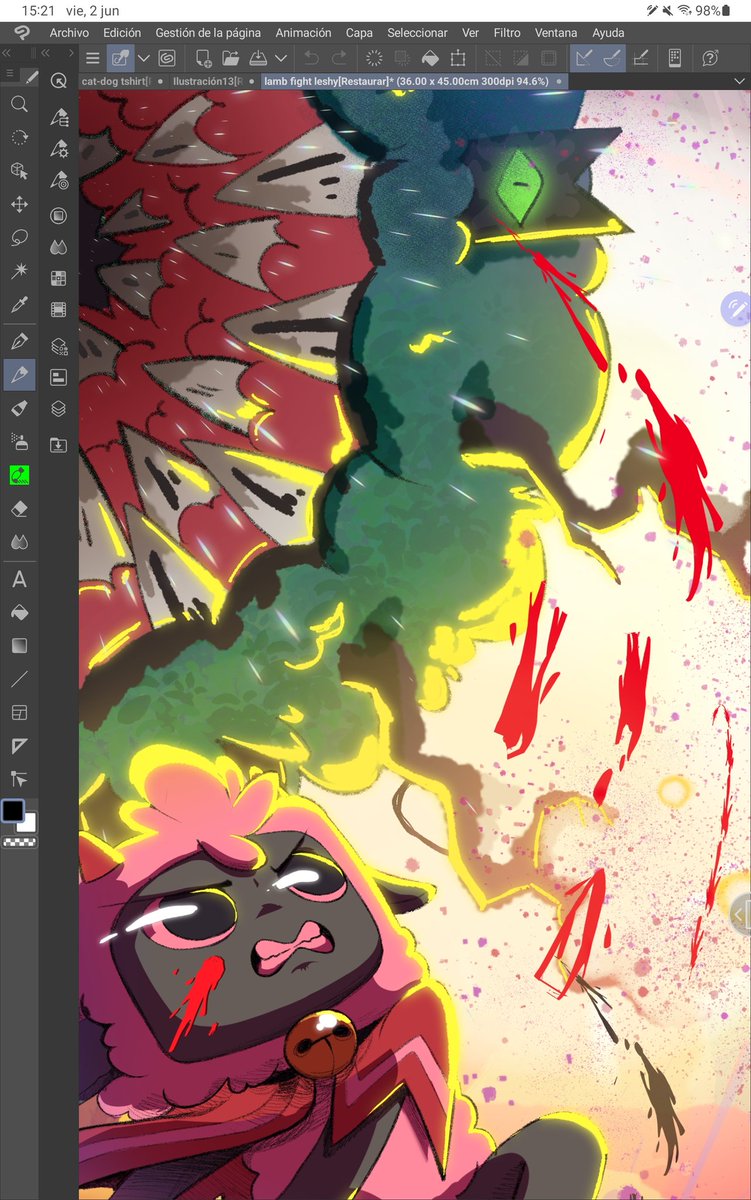Viewport: 751px width, 1200px height.
Task: Open the Quick Access palette icon
Action: 59,81
